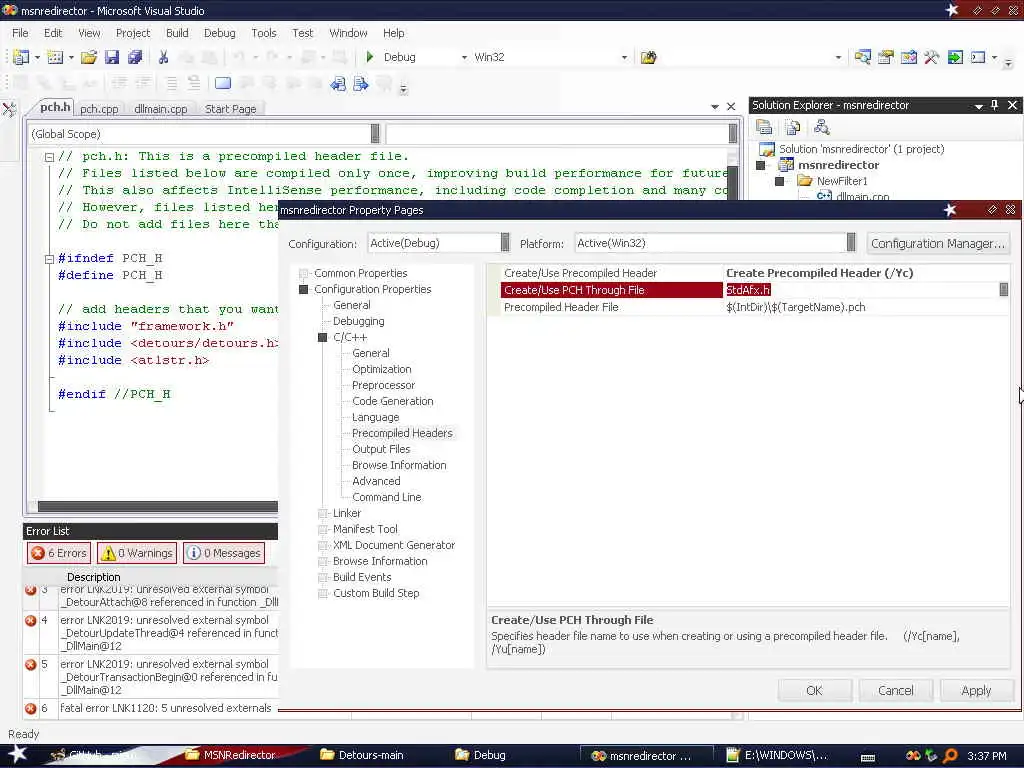Click Solution Explorer's Properties icon
1024x768 pixels.
click(764, 127)
